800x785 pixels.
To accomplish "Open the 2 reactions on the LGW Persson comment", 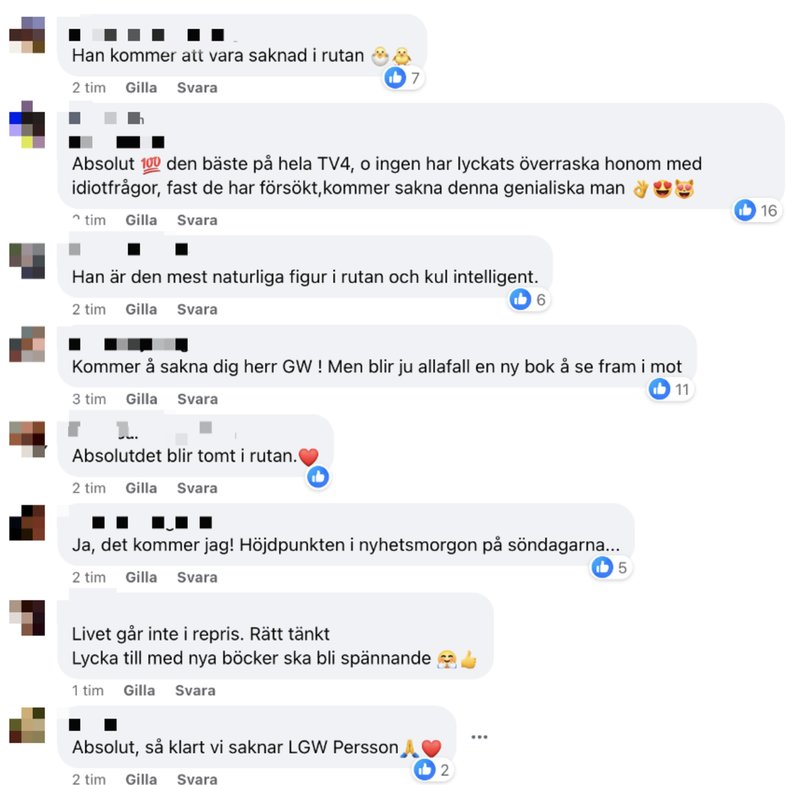I will 432,770.
